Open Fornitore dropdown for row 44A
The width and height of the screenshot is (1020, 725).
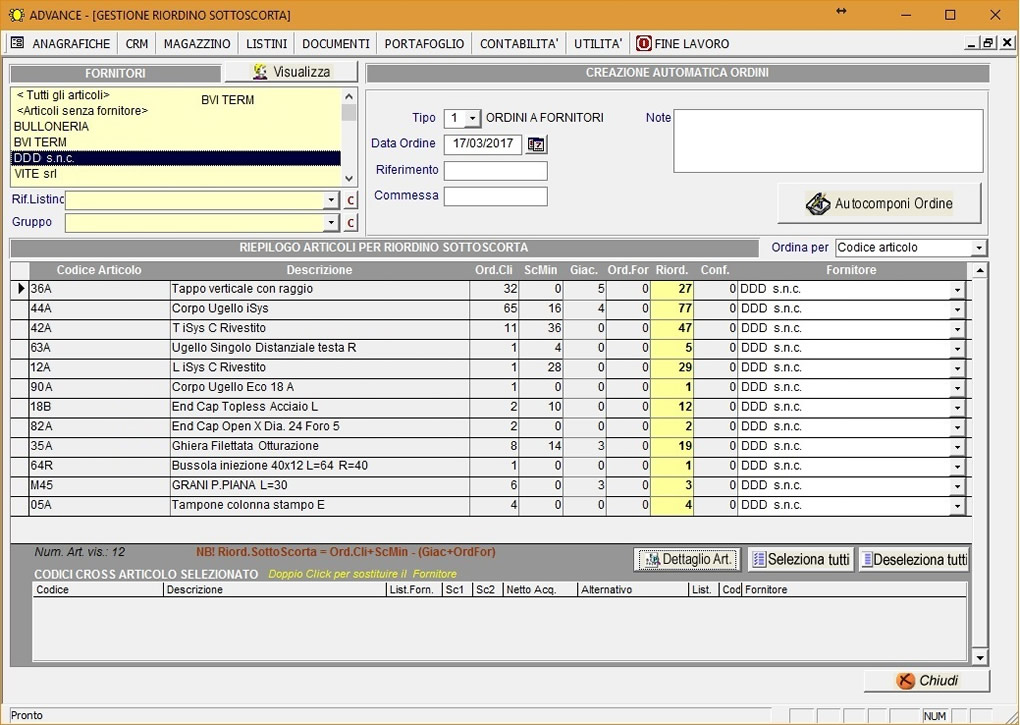point(957,310)
